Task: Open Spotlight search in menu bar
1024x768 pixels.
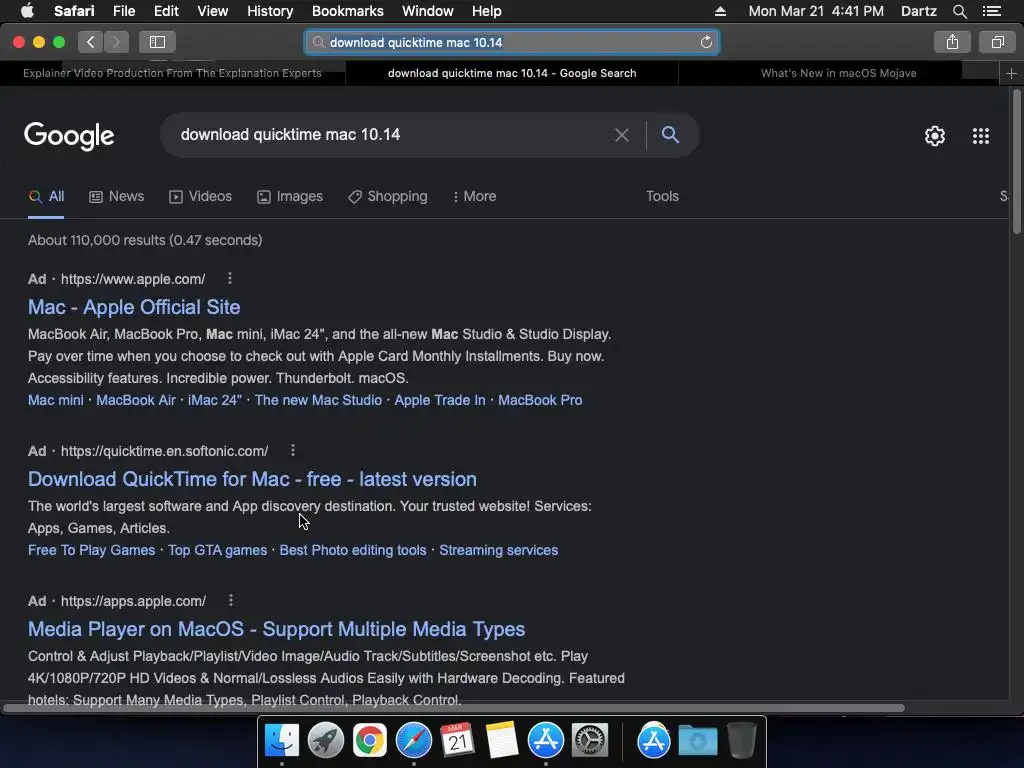Action: click(959, 11)
